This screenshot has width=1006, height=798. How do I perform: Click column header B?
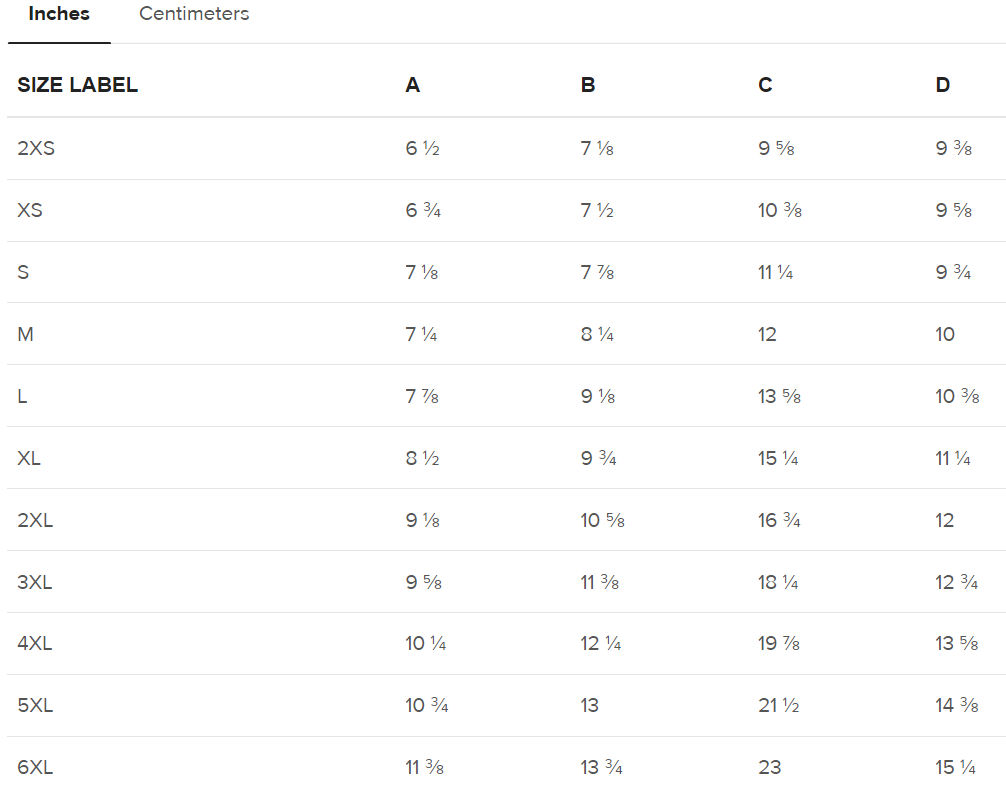588,85
